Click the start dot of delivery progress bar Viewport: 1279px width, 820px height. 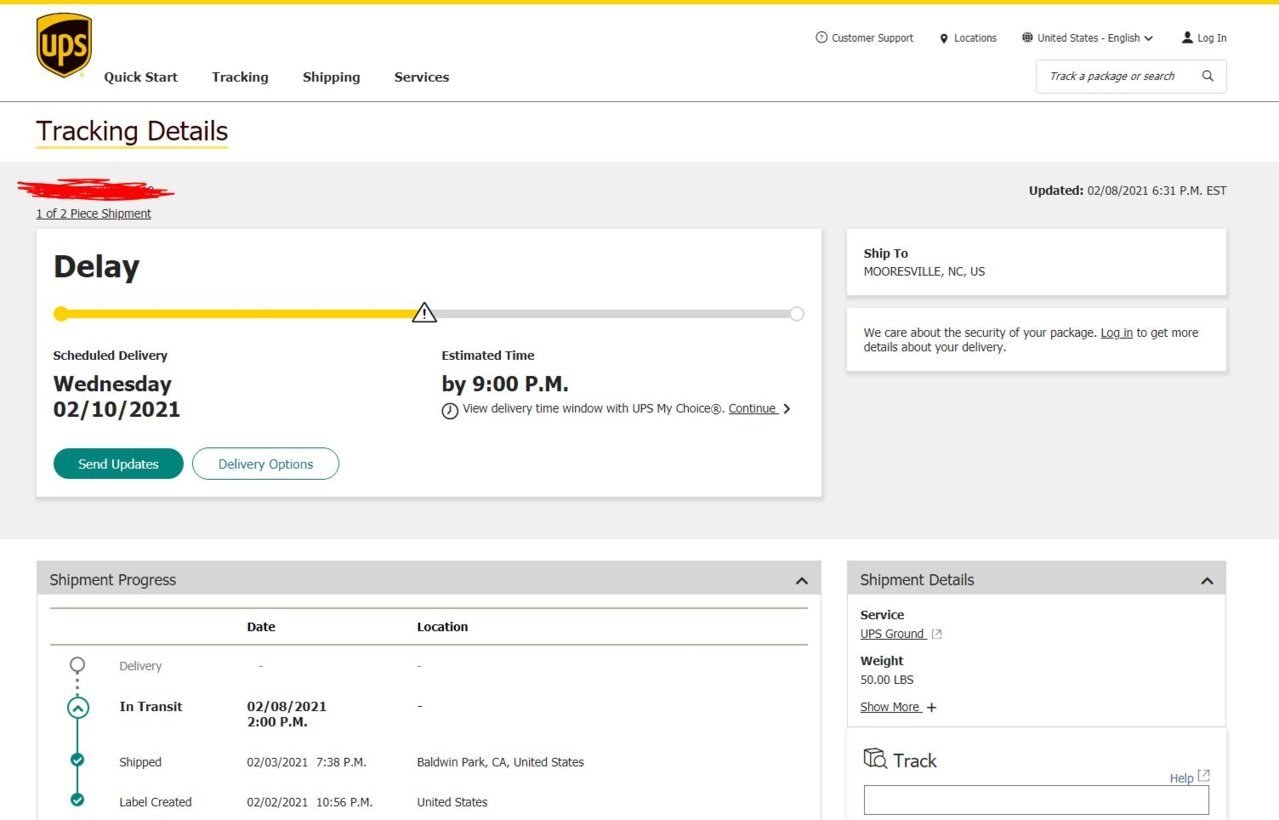(x=61, y=314)
